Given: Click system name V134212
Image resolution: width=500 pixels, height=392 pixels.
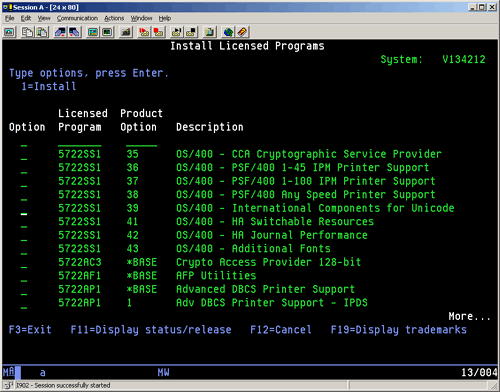Looking at the screenshot, I should click(464, 59).
